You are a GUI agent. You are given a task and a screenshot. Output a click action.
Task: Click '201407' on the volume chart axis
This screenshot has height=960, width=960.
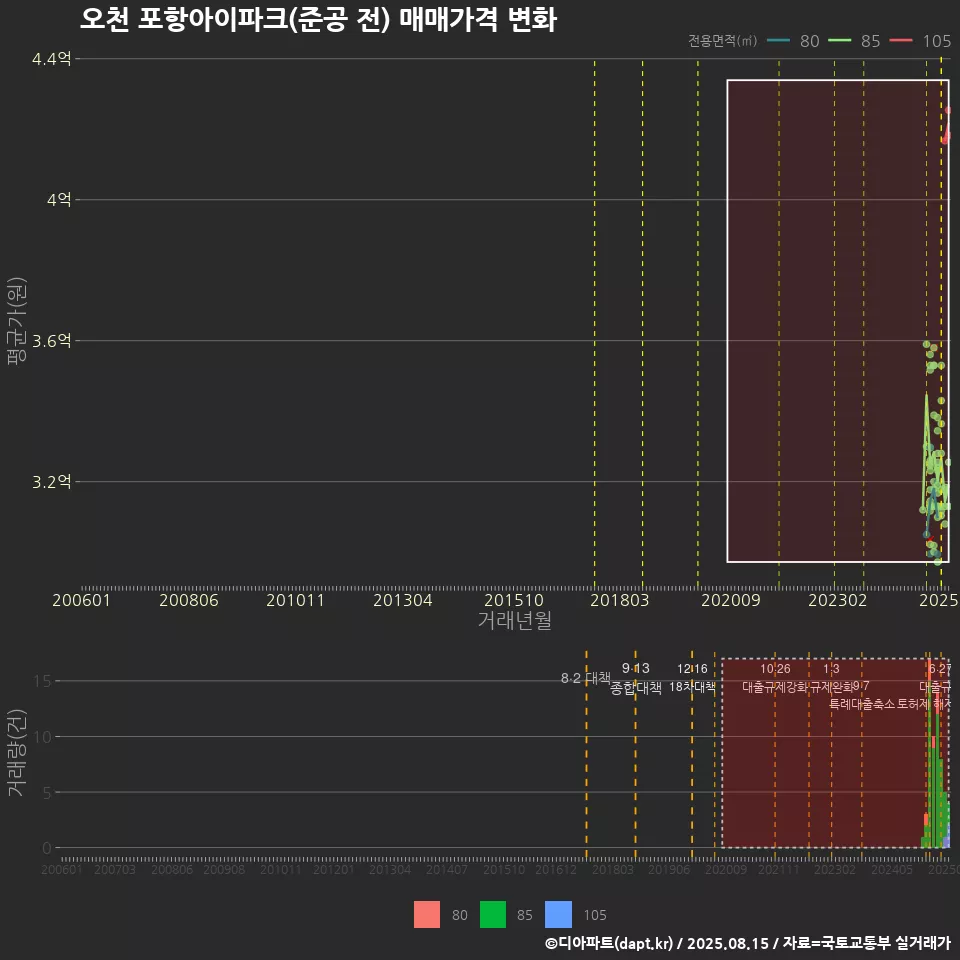(446, 869)
